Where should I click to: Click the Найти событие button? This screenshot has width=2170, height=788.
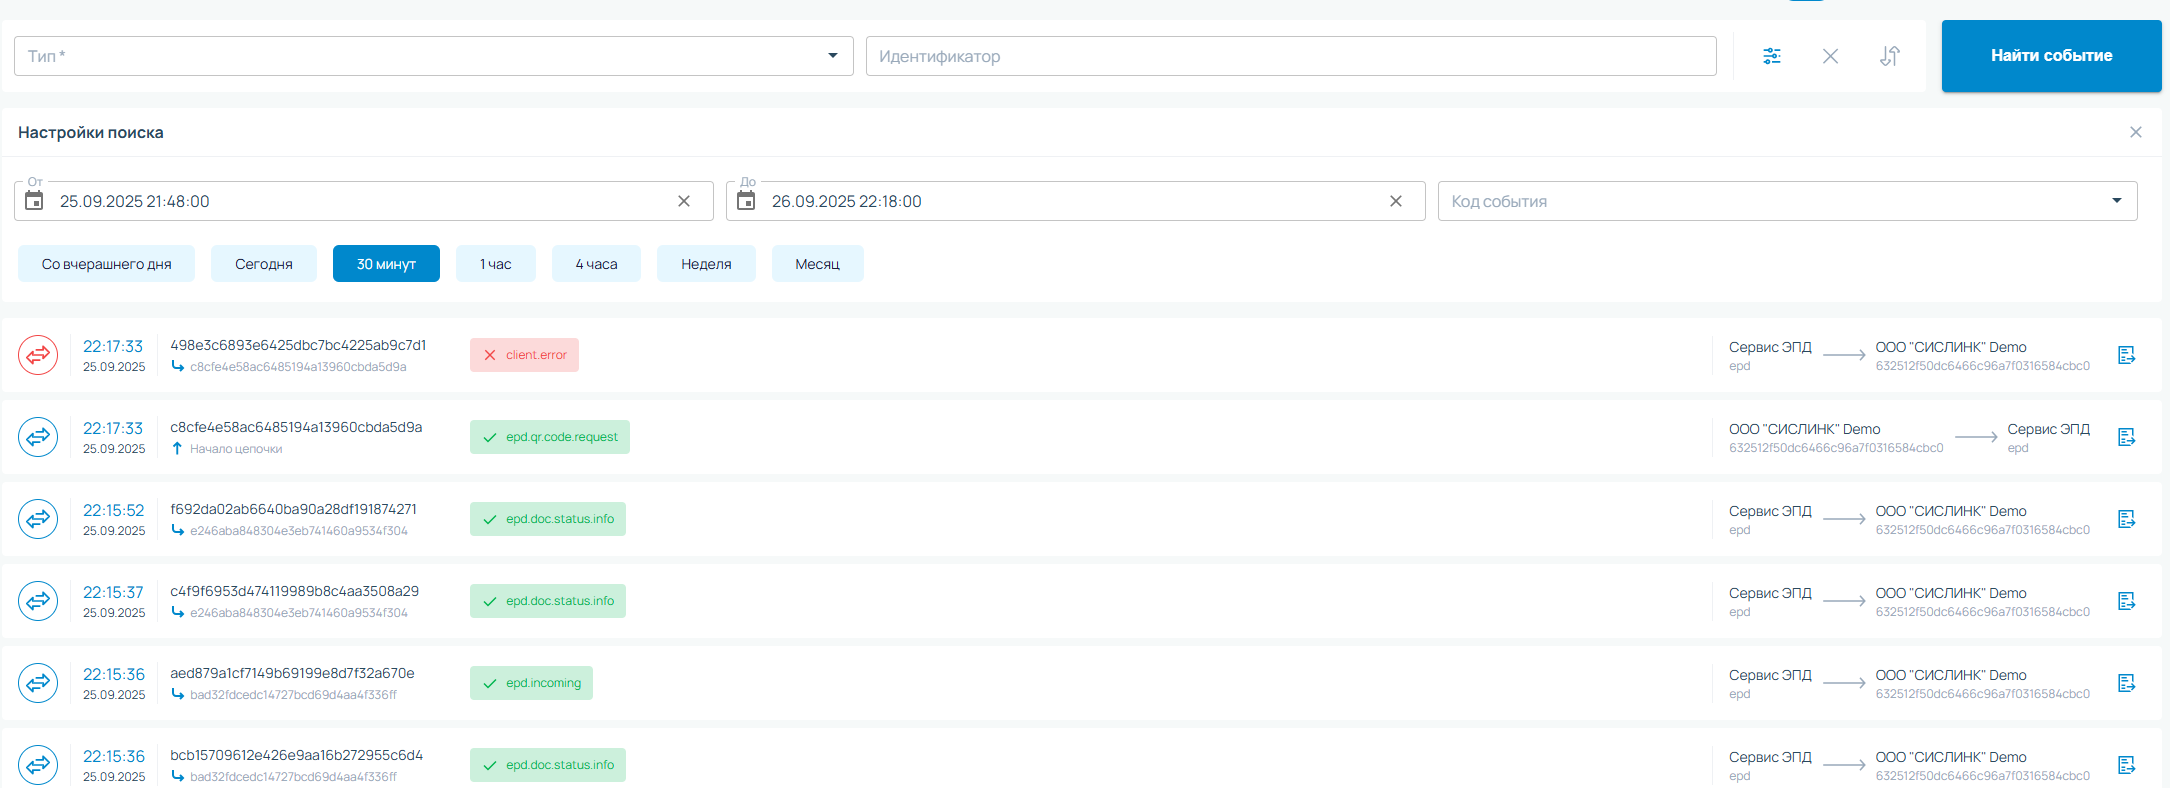[x=2051, y=56]
